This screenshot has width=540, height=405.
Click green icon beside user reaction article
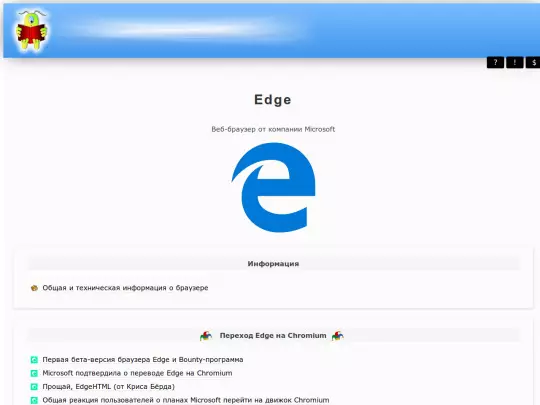click(34, 400)
